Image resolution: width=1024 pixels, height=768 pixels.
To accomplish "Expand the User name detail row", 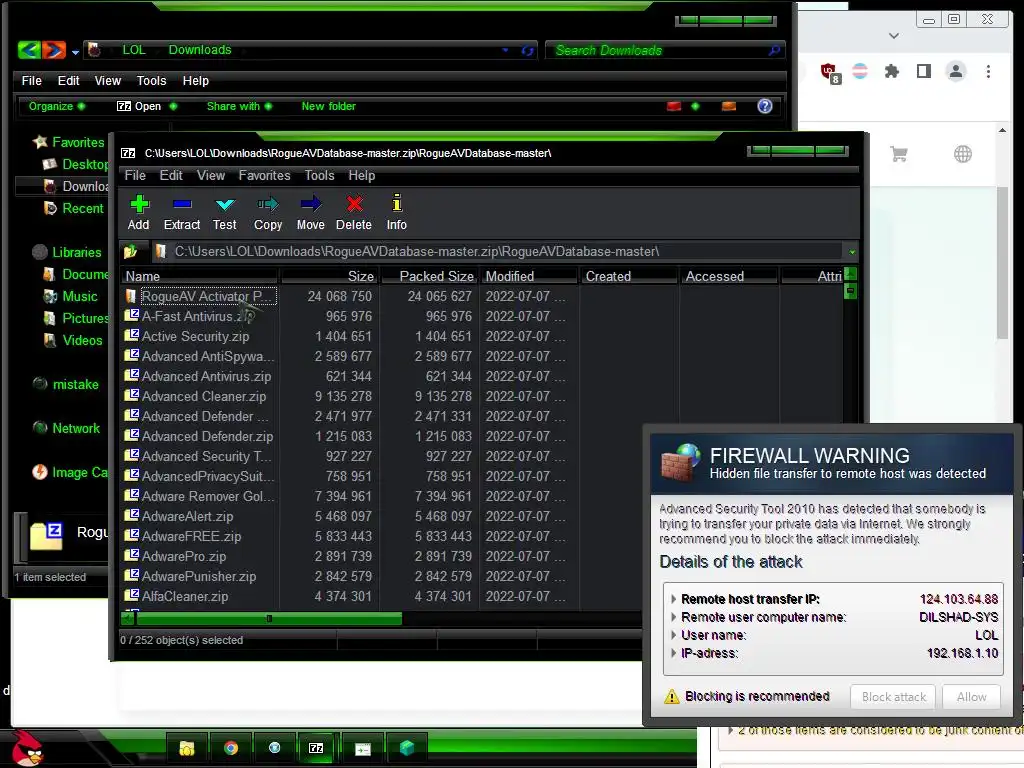I will 673,635.
